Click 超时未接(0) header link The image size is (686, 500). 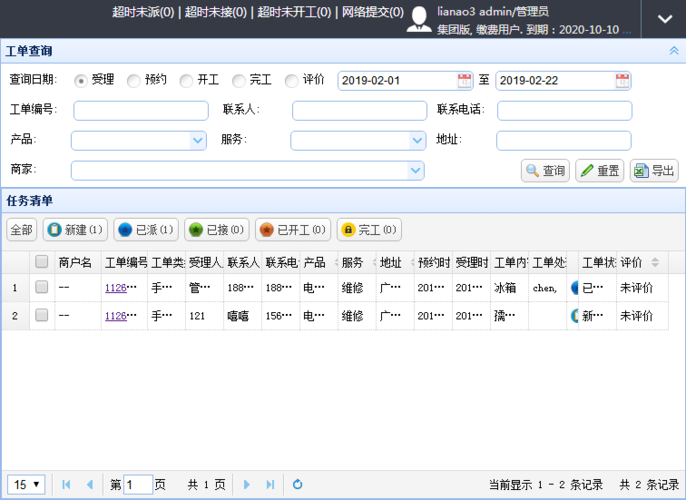216,12
